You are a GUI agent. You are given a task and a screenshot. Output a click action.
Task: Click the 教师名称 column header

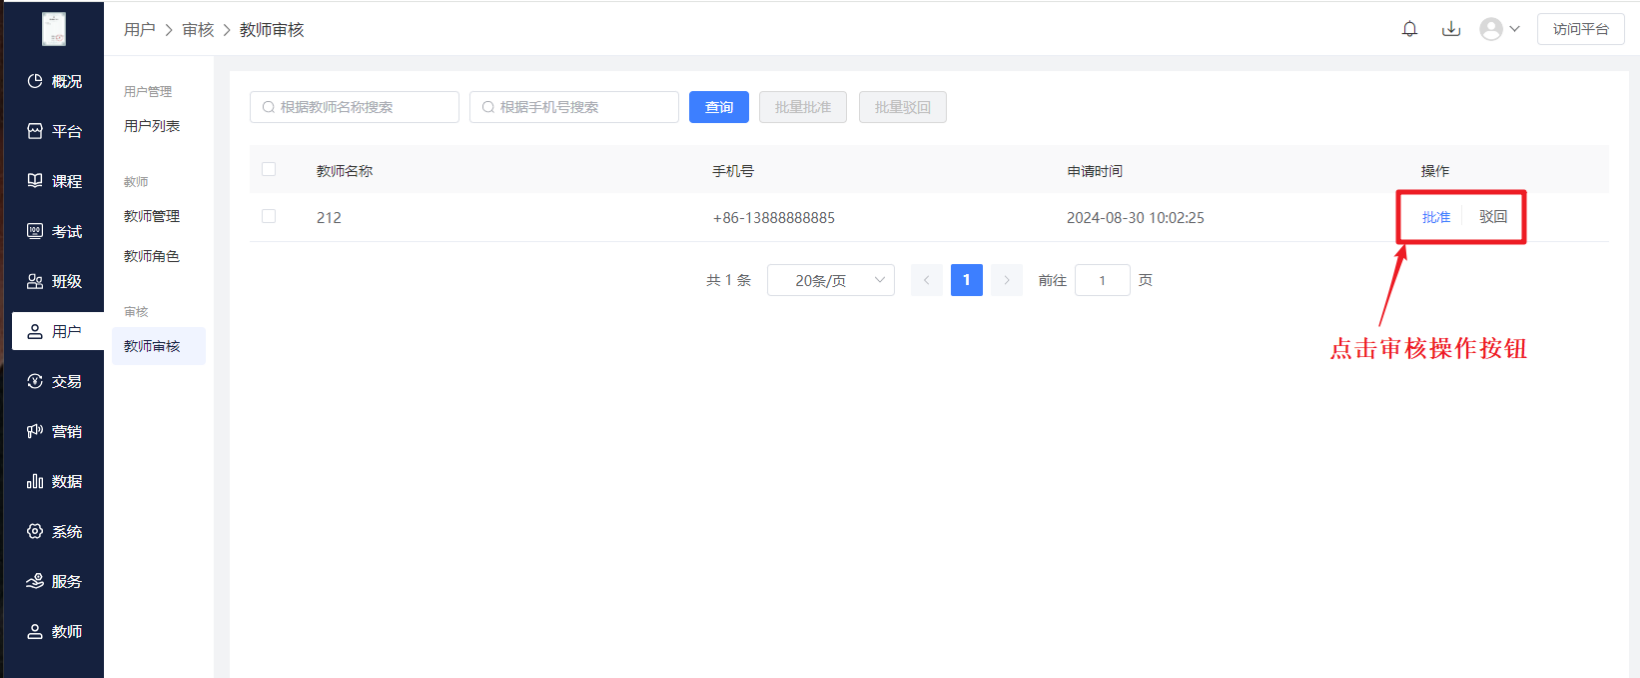[x=345, y=171]
